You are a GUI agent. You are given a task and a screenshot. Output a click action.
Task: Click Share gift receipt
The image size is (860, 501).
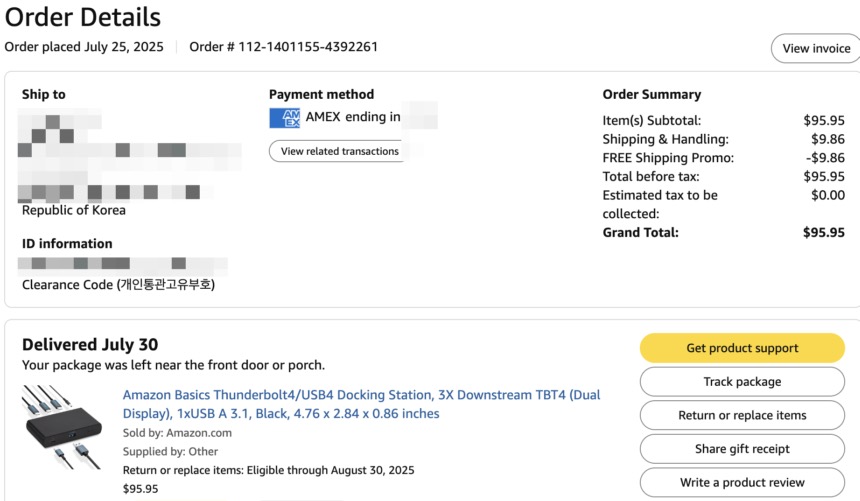pos(742,449)
